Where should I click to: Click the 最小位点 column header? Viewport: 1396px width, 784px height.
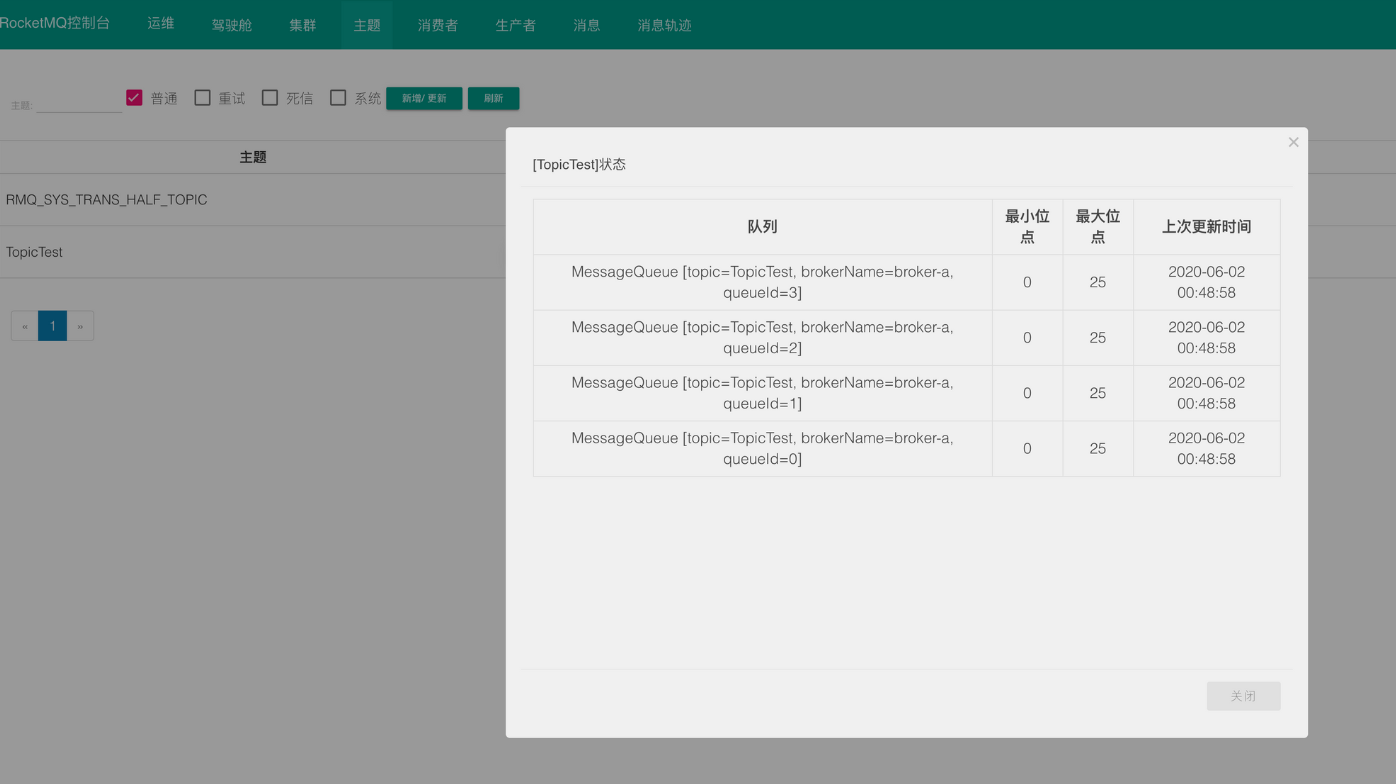tap(1027, 227)
